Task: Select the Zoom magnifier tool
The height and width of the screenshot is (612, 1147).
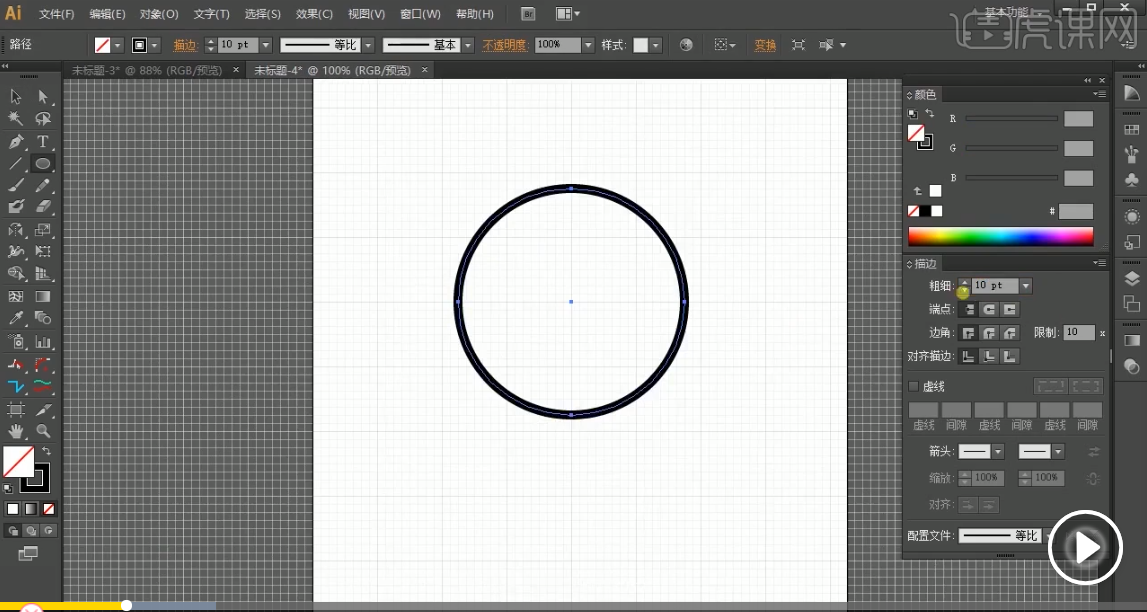Action: pyautogui.click(x=43, y=431)
